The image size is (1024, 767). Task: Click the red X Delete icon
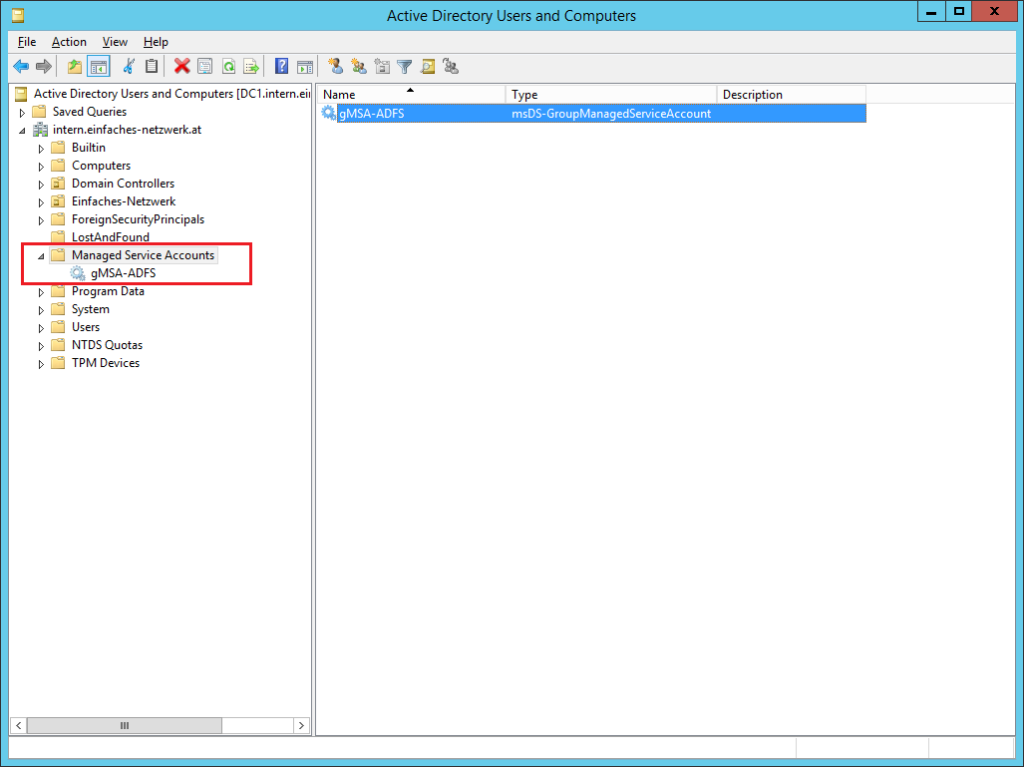[182, 66]
